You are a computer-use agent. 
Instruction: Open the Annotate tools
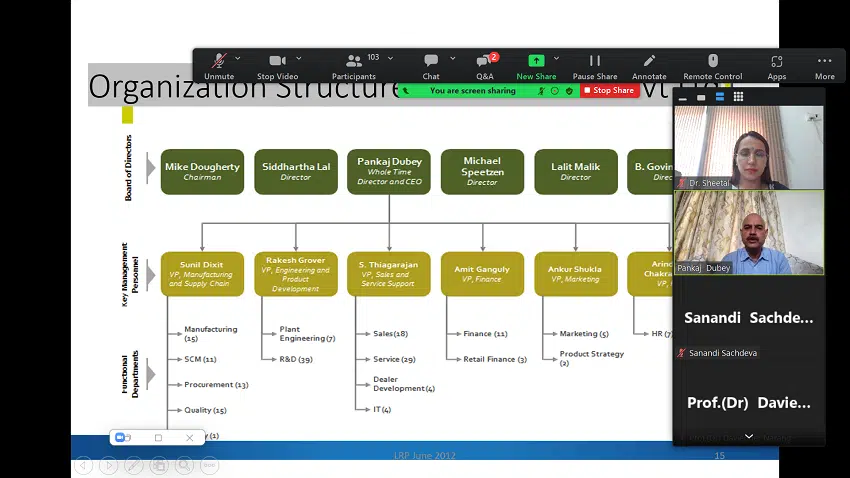coord(649,66)
